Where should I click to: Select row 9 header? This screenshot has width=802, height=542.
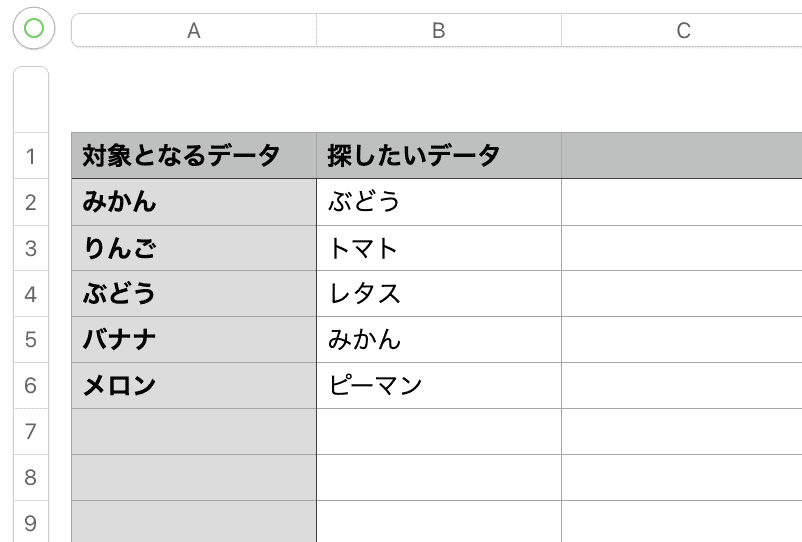pyautogui.click(x=31, y=522)
